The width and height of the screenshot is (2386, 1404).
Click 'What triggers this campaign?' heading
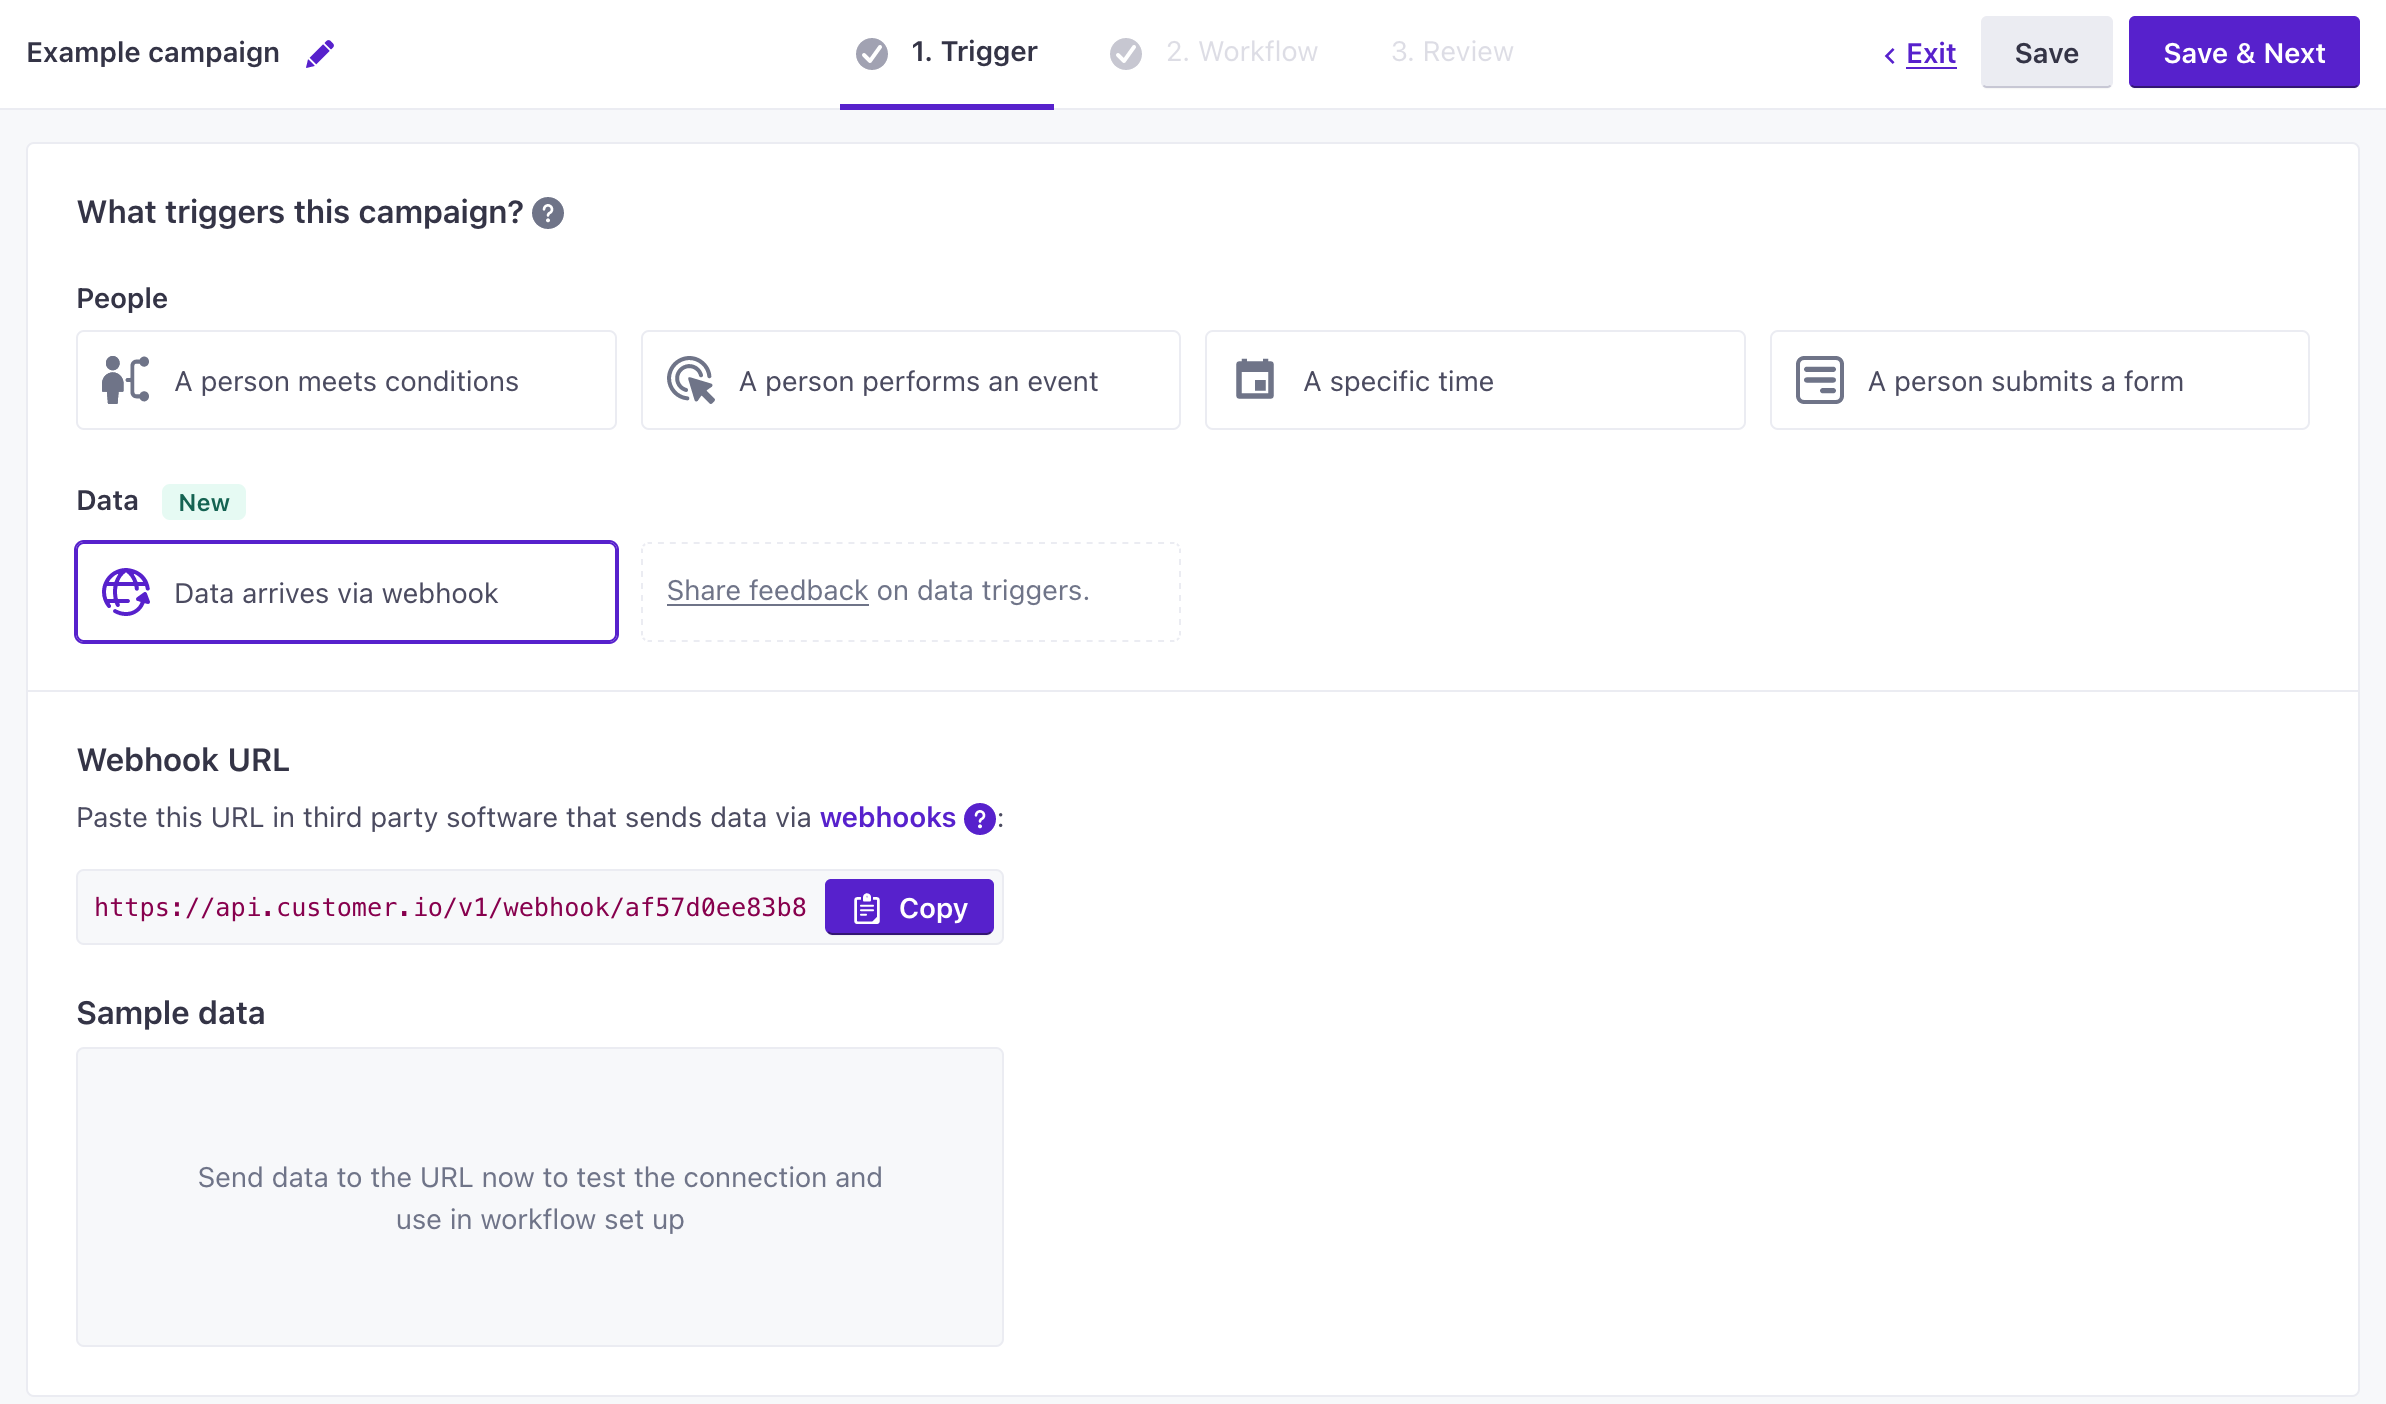[300, 212]
